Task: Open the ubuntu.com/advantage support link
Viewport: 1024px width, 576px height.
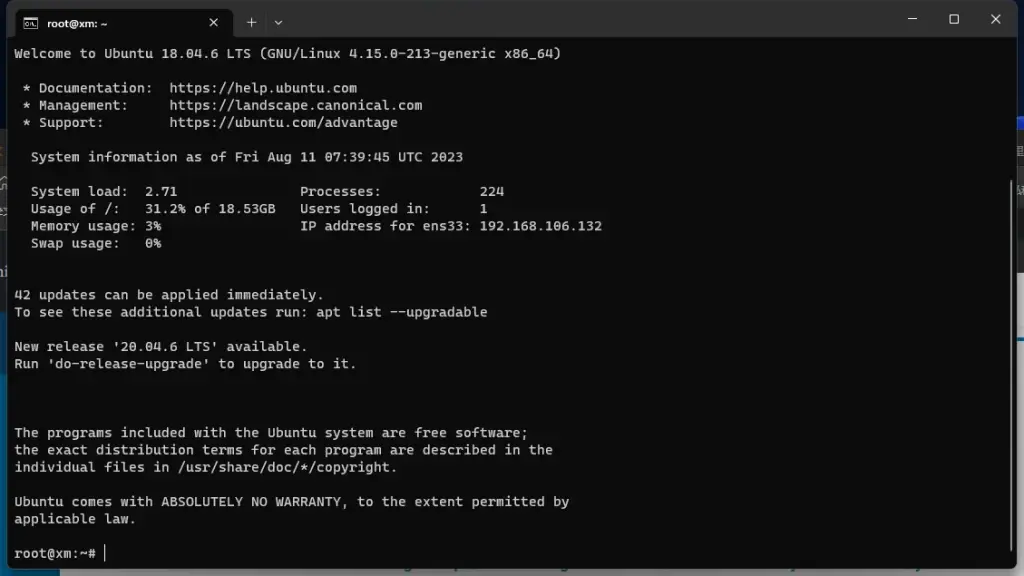Action: (283, 122)
